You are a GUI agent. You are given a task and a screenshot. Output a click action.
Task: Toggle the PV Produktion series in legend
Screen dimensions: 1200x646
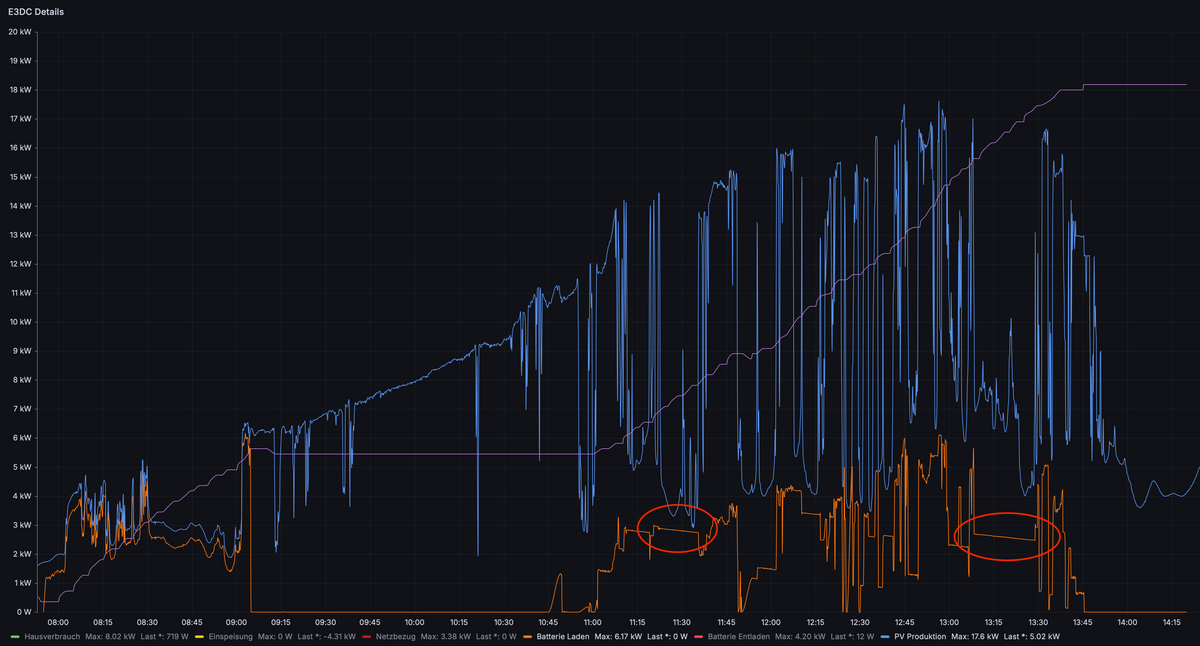pyautogui.click(x=919, y=636)
